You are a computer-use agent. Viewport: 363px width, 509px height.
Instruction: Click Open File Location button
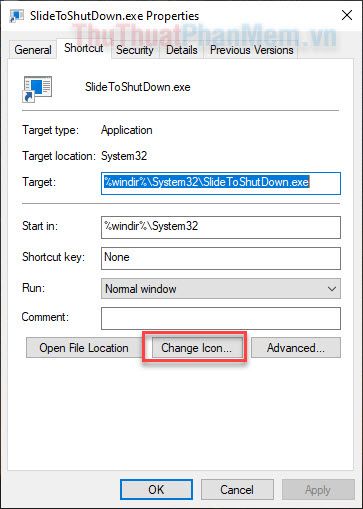tap(84, 348)
